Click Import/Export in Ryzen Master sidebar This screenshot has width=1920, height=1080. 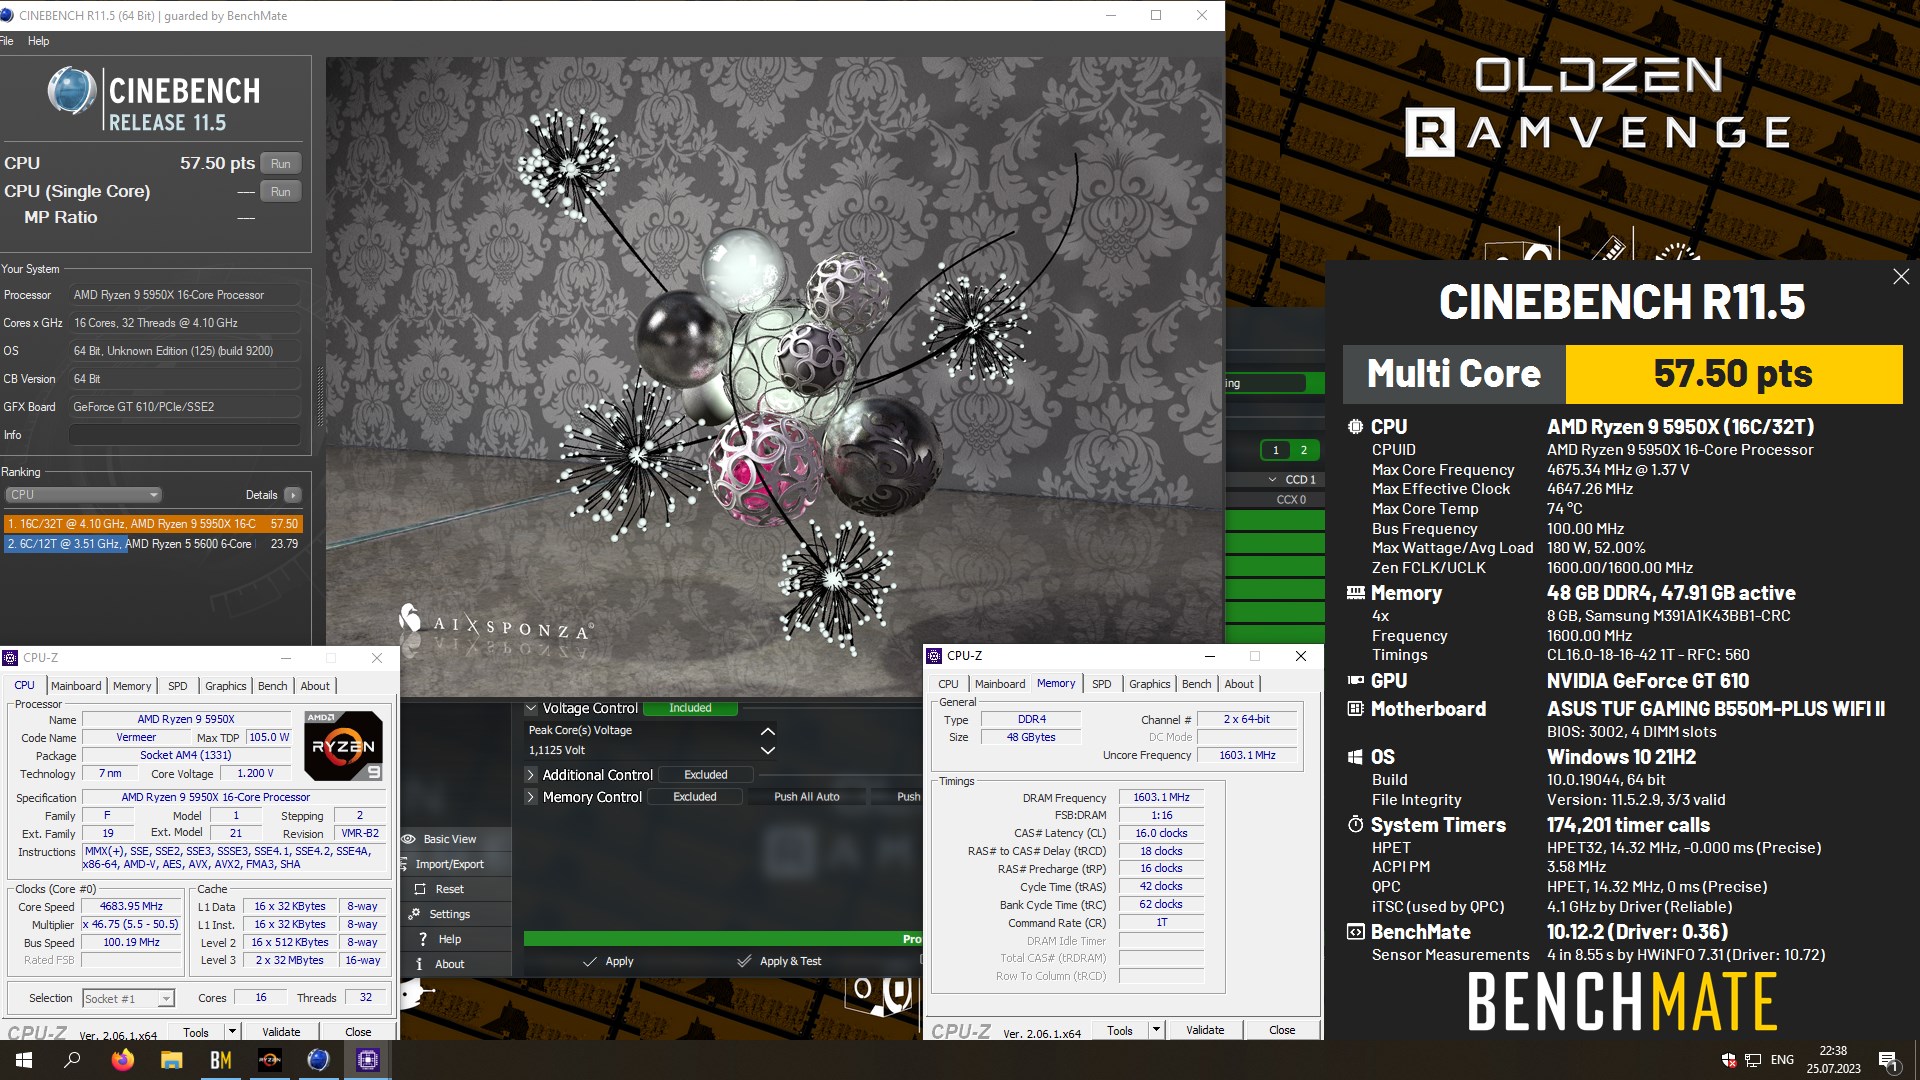tap(449, 864)
